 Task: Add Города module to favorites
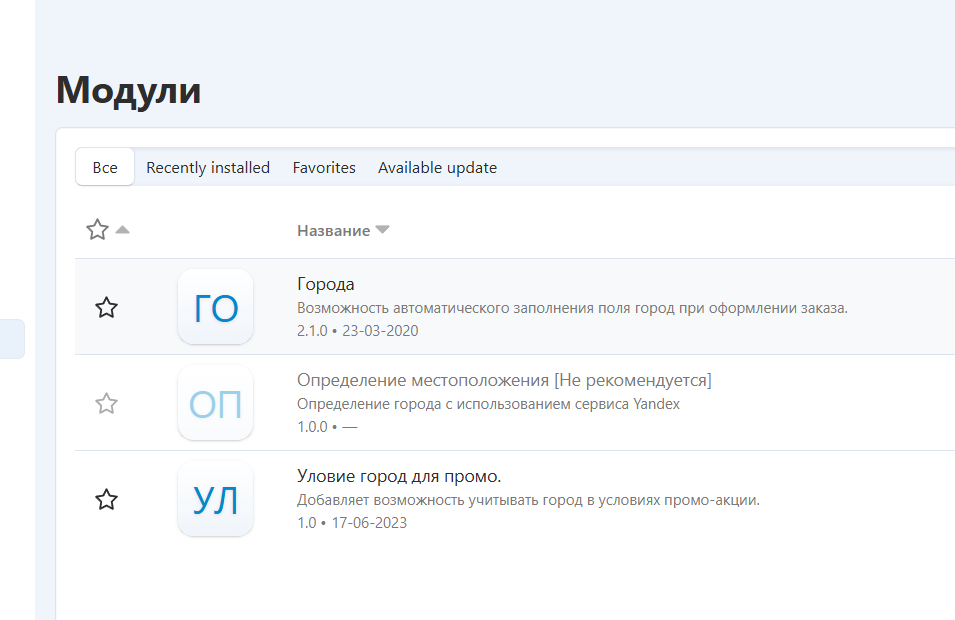[106, 307]
